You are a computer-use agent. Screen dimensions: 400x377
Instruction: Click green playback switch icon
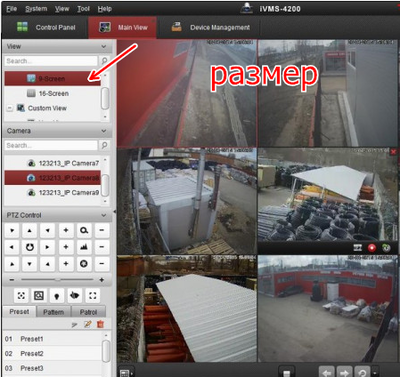(x=386, y=248)
